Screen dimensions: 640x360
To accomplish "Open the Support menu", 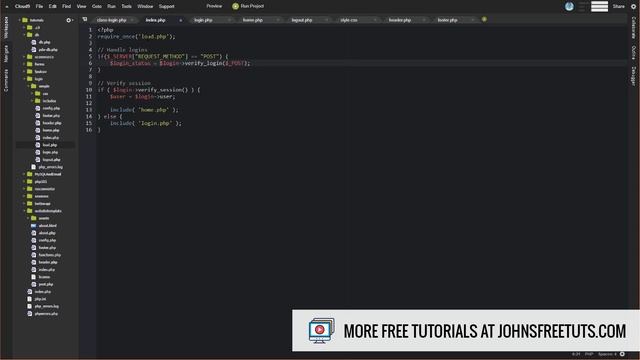I will coord(167,6).
